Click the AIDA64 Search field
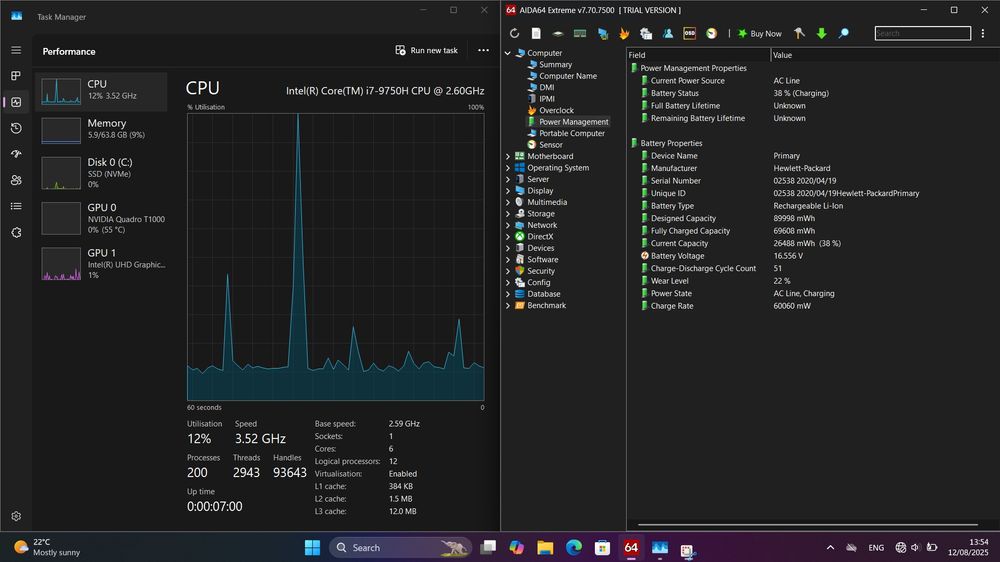Screen dimensions: 1000x562 coord(923,33)
